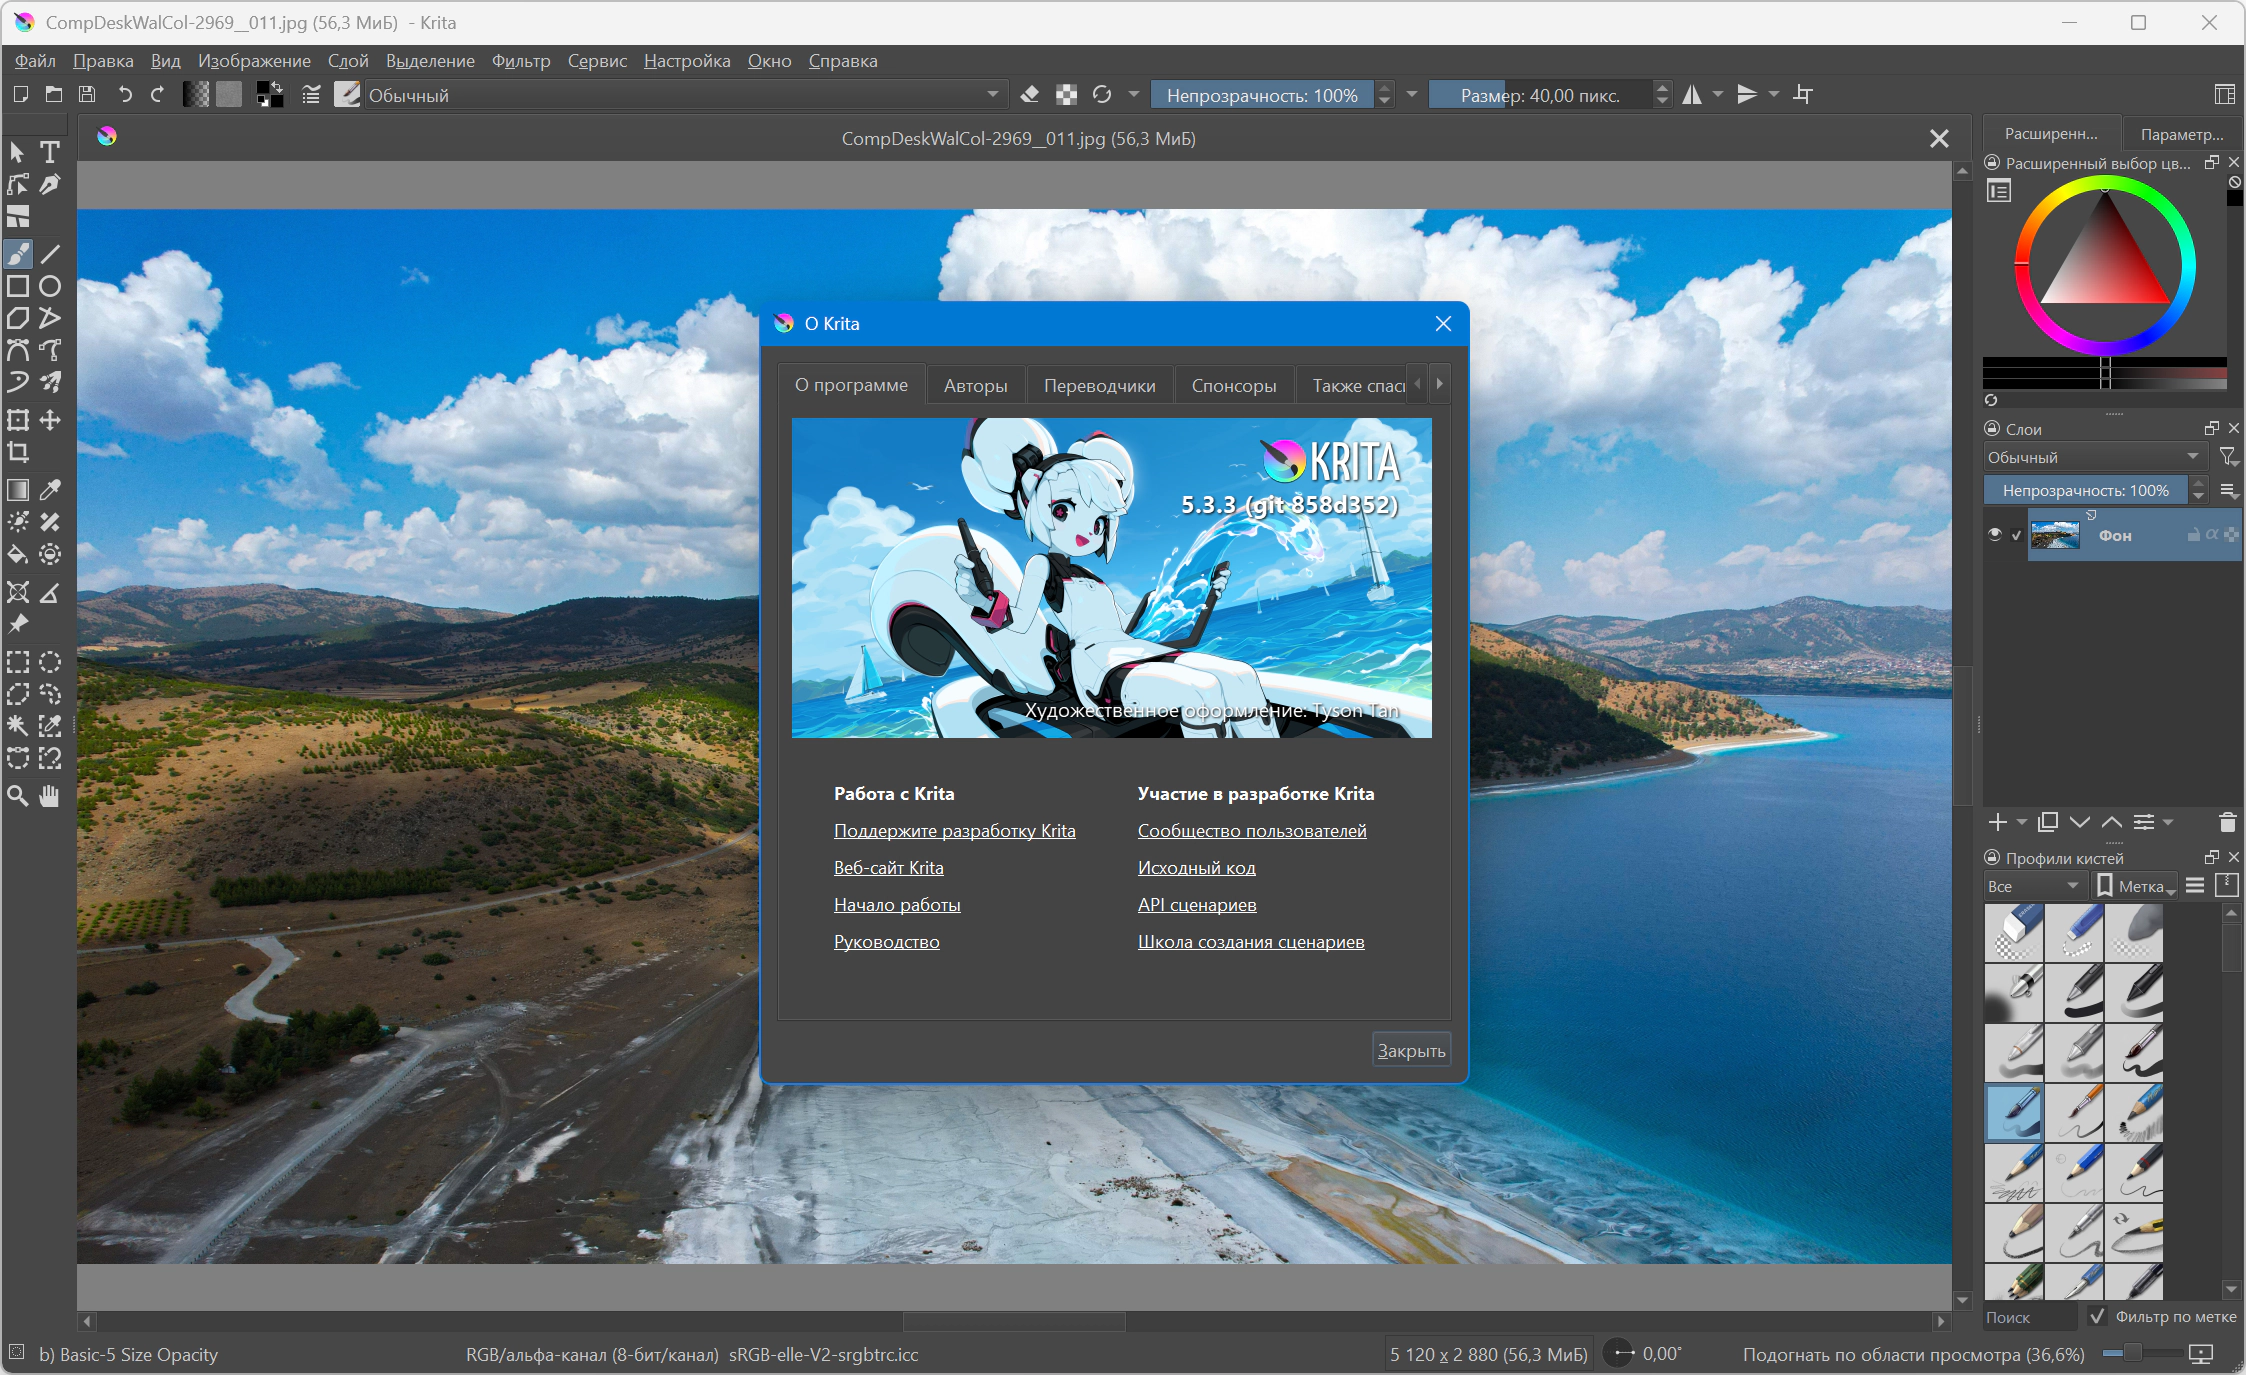Select the Contiguous Selection magic wand tool
2246x1375 pixels.
(x=18, y=726)
